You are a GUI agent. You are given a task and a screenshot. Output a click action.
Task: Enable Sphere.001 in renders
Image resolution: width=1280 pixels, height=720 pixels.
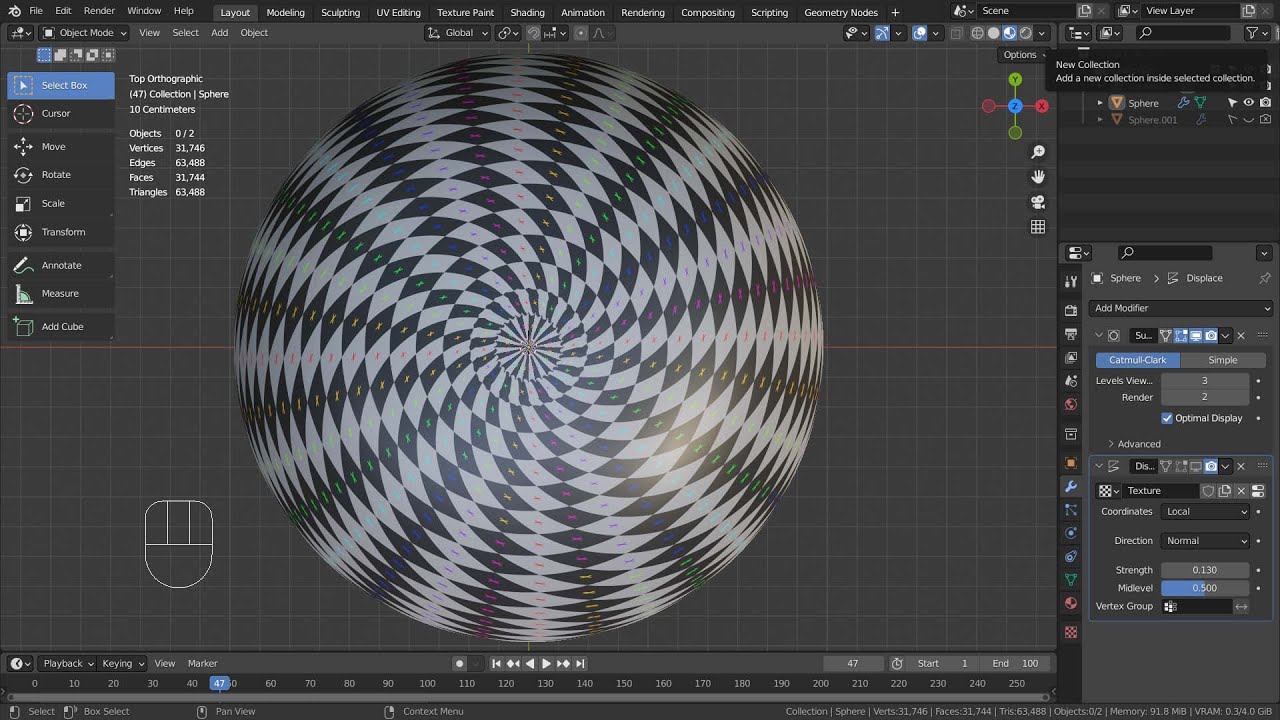pyautogui.click(x=1265, y=120)
